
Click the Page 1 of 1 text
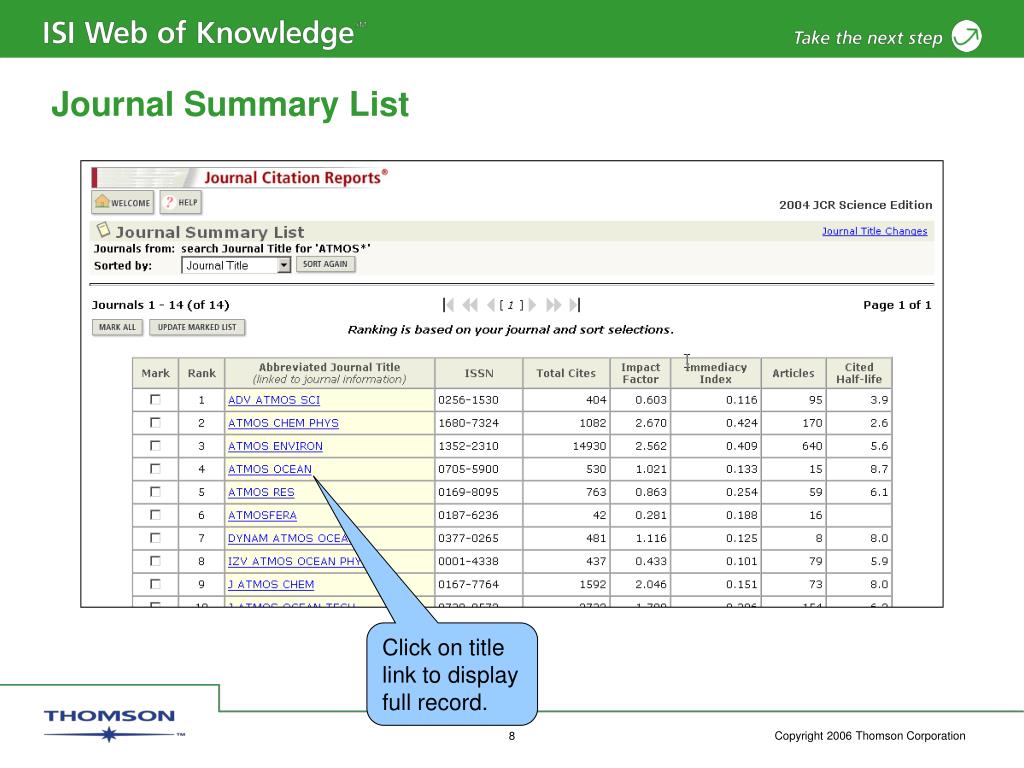coord(897,305)
